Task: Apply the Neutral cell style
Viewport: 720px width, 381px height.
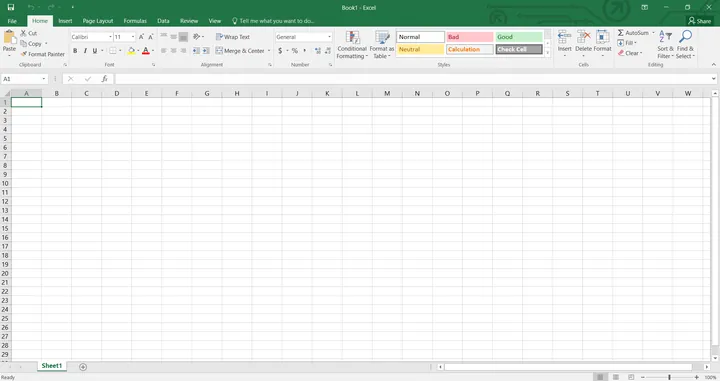Action: (x=421, y=49)
